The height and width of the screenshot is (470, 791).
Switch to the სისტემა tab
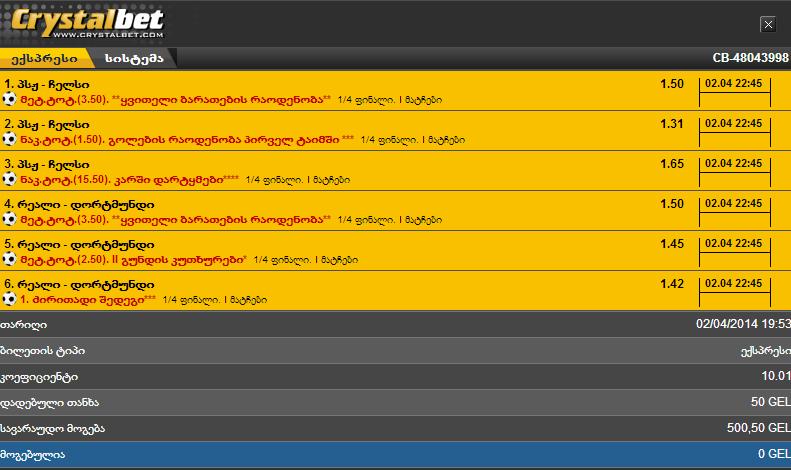coord(134,58)
